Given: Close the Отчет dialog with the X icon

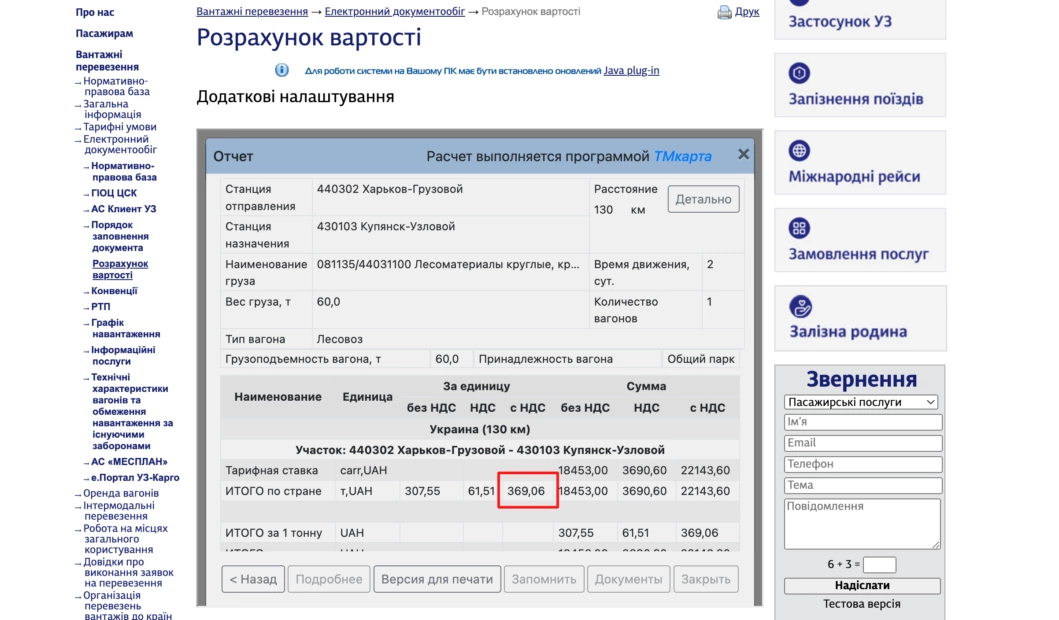Looking at the screenshot, I should (x=744, y=155).
